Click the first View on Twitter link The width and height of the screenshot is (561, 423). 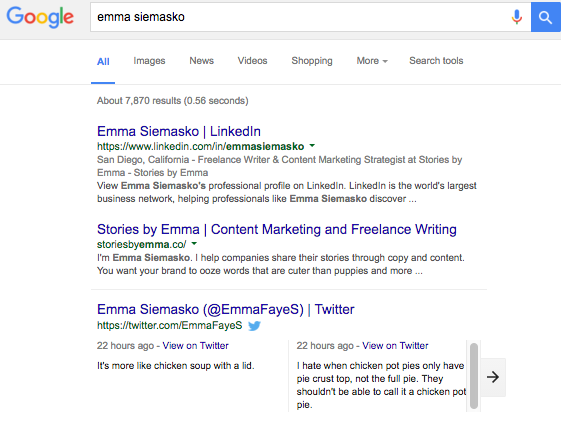[x=195, y=346]
